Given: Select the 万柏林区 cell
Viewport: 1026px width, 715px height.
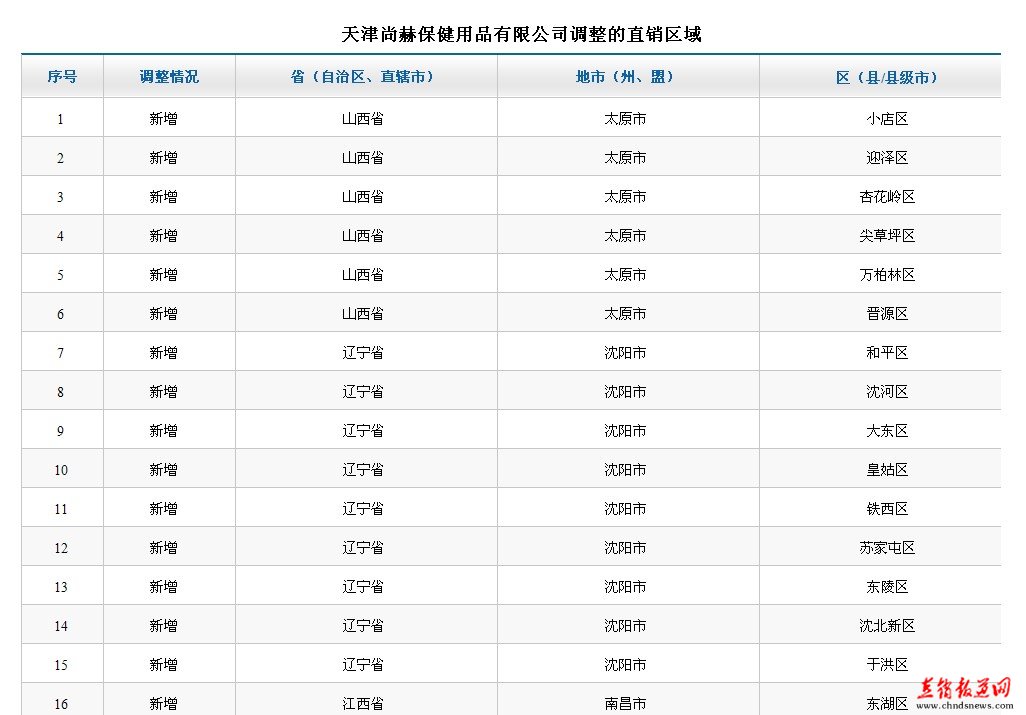Looking at the screenshot, I should click(x=887, y=275).
